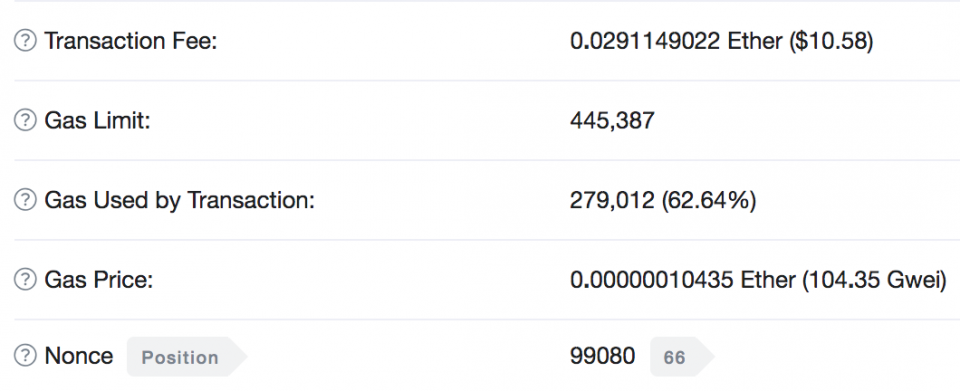The width and height of the screenshot is (960, 391).
Task: Click the question mark icon beside Gas Limit
Action: pyautogui.click(x=25, y=121)
